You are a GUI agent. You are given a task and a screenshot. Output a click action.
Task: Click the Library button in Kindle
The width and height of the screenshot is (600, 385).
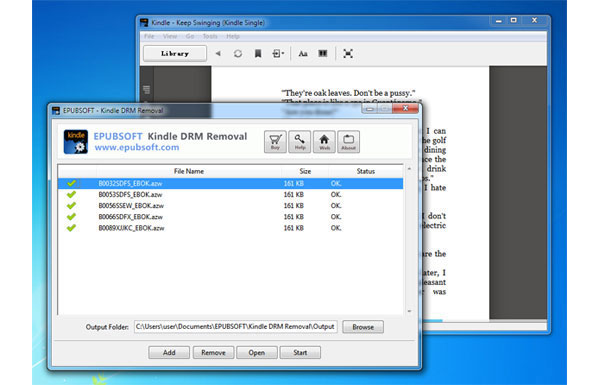tap(175, 54)
